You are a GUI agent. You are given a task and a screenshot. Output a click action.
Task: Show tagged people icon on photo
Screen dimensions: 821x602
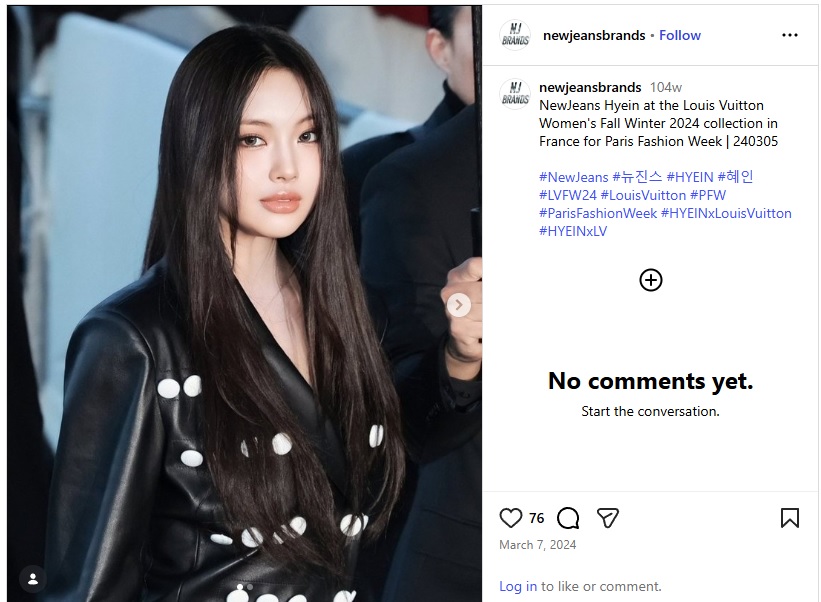tap(32, 579)
